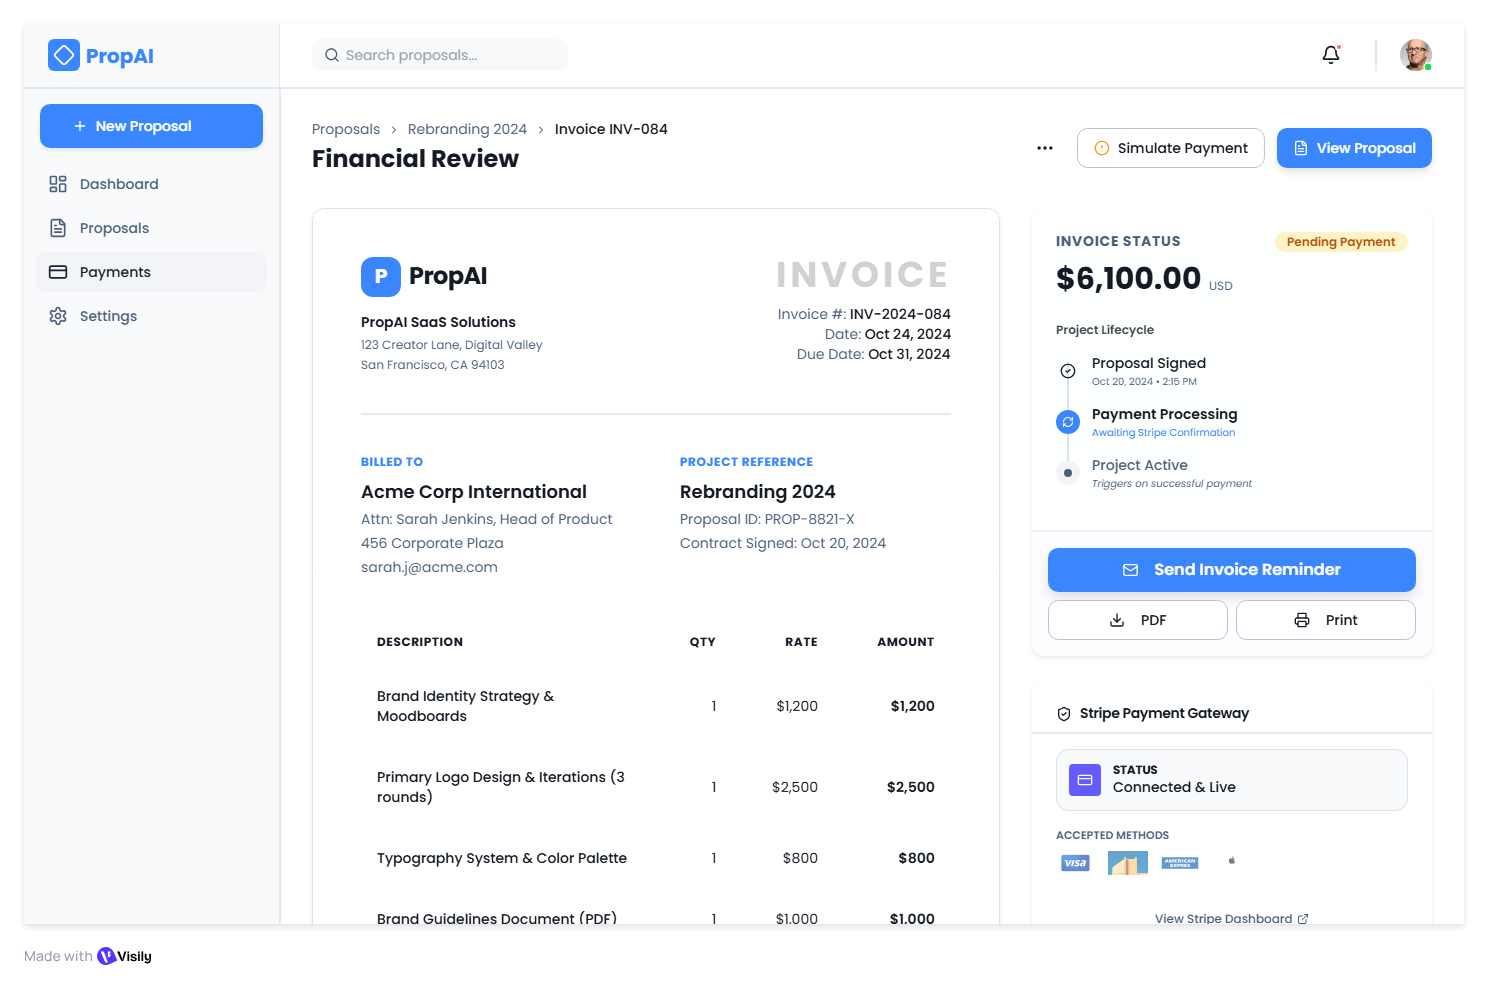Open the Settings gear icon
This screenshot has width=1488, height=988.
click(58, 315)
